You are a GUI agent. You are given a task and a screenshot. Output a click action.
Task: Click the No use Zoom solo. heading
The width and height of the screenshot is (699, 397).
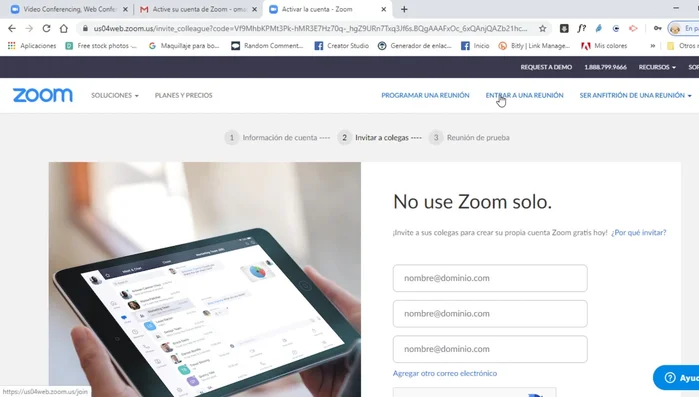tap(473, 202)
